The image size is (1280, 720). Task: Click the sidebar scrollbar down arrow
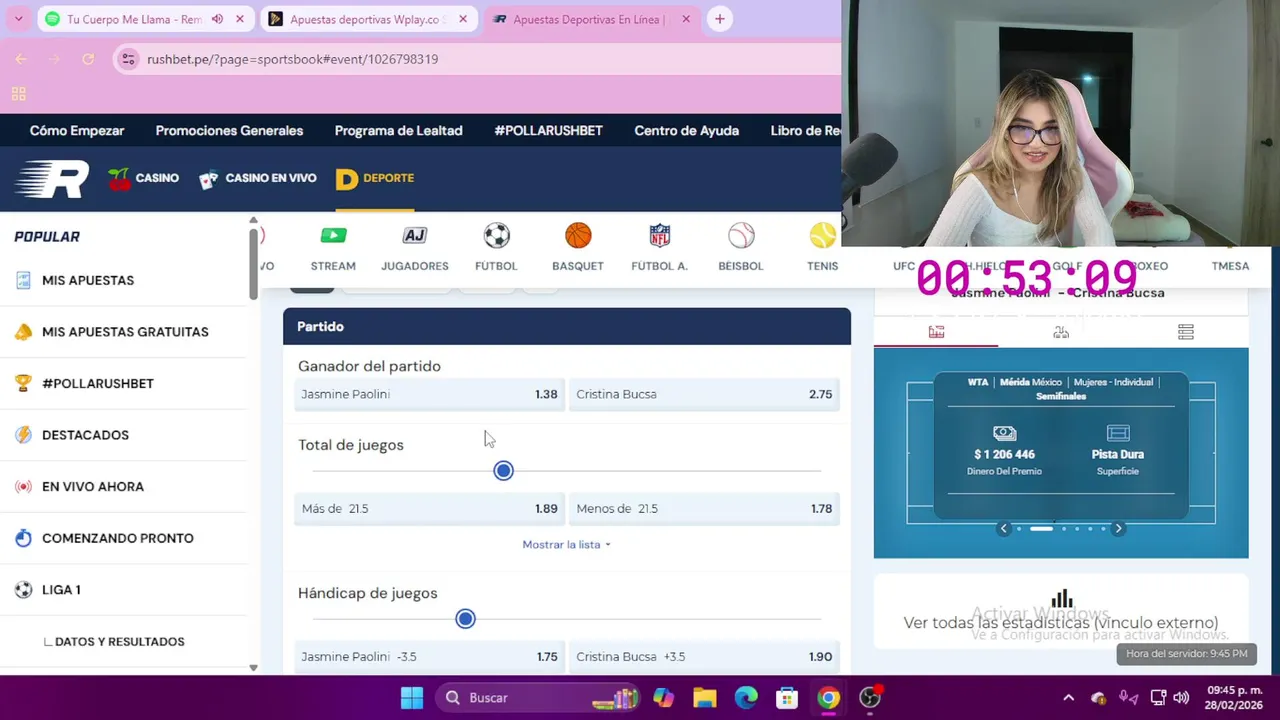(x=253, y=667)
